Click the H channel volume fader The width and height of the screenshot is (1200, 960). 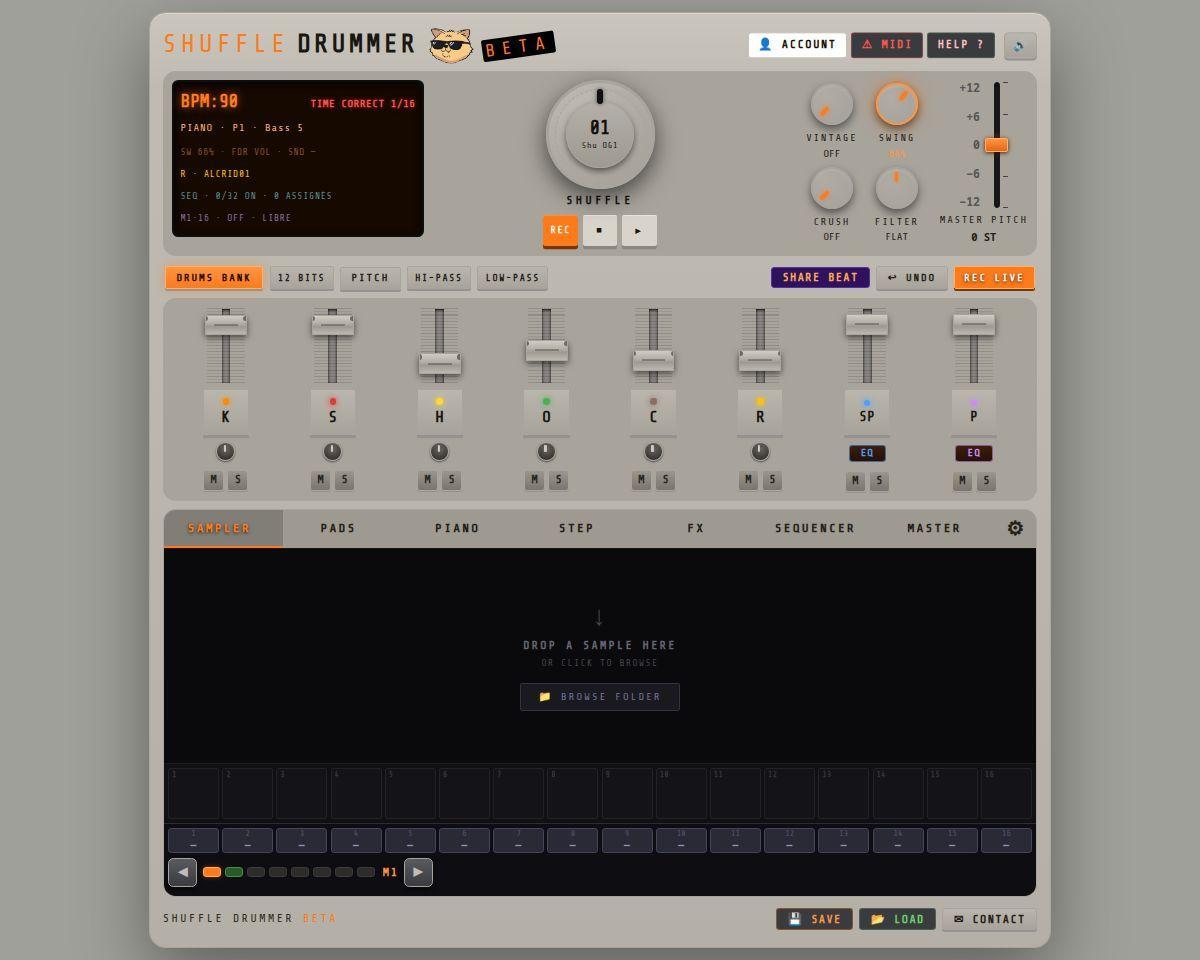pyautogui.click(x=440, y=363)
